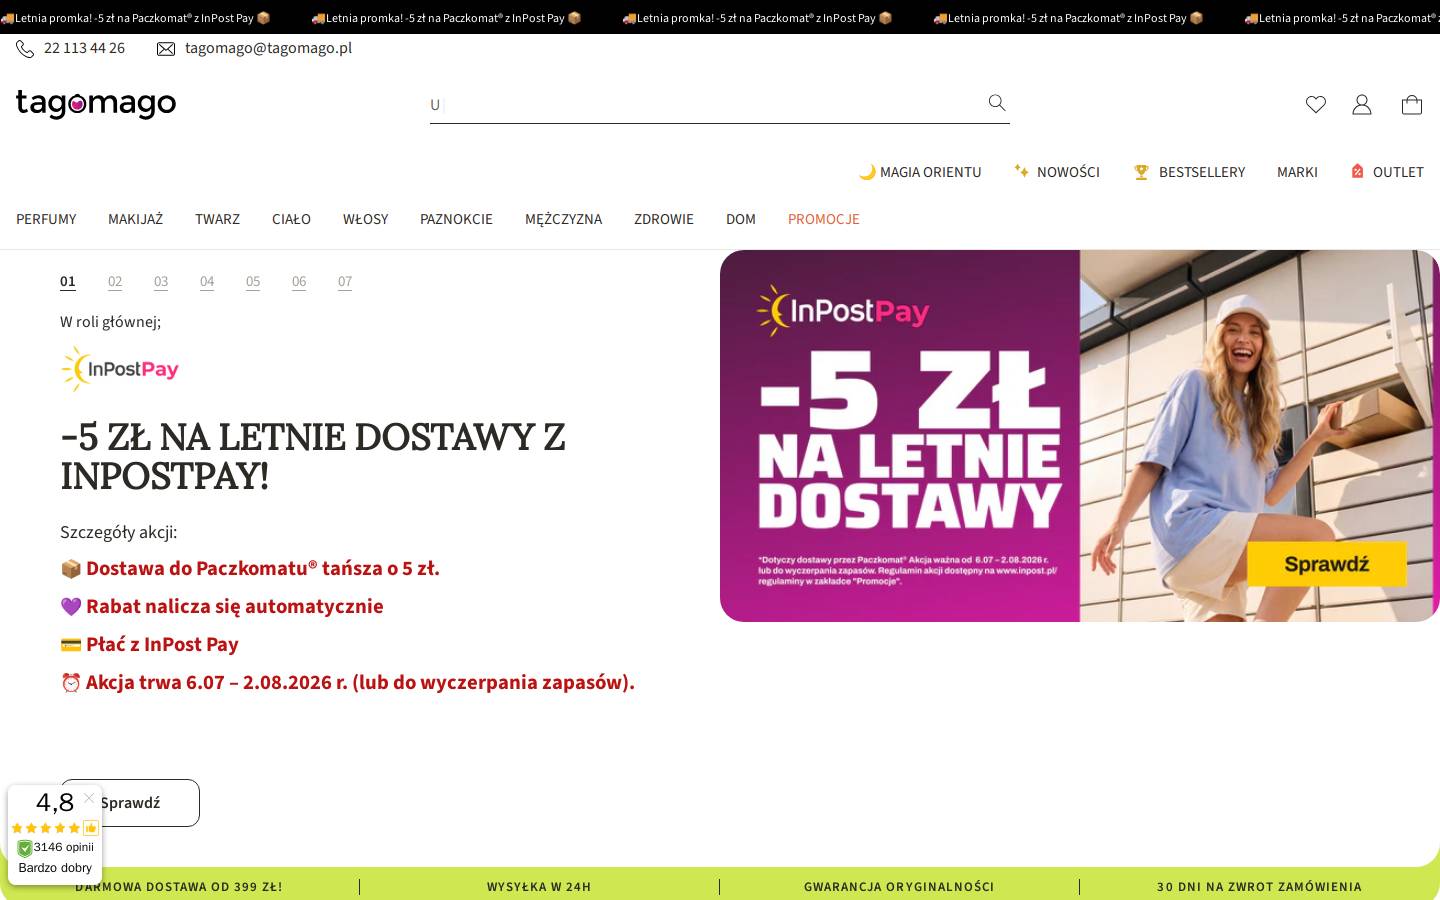Click Gwarancja oryginalności info bar item
The width and height of the screenshot is (1440, 900).
899,887
